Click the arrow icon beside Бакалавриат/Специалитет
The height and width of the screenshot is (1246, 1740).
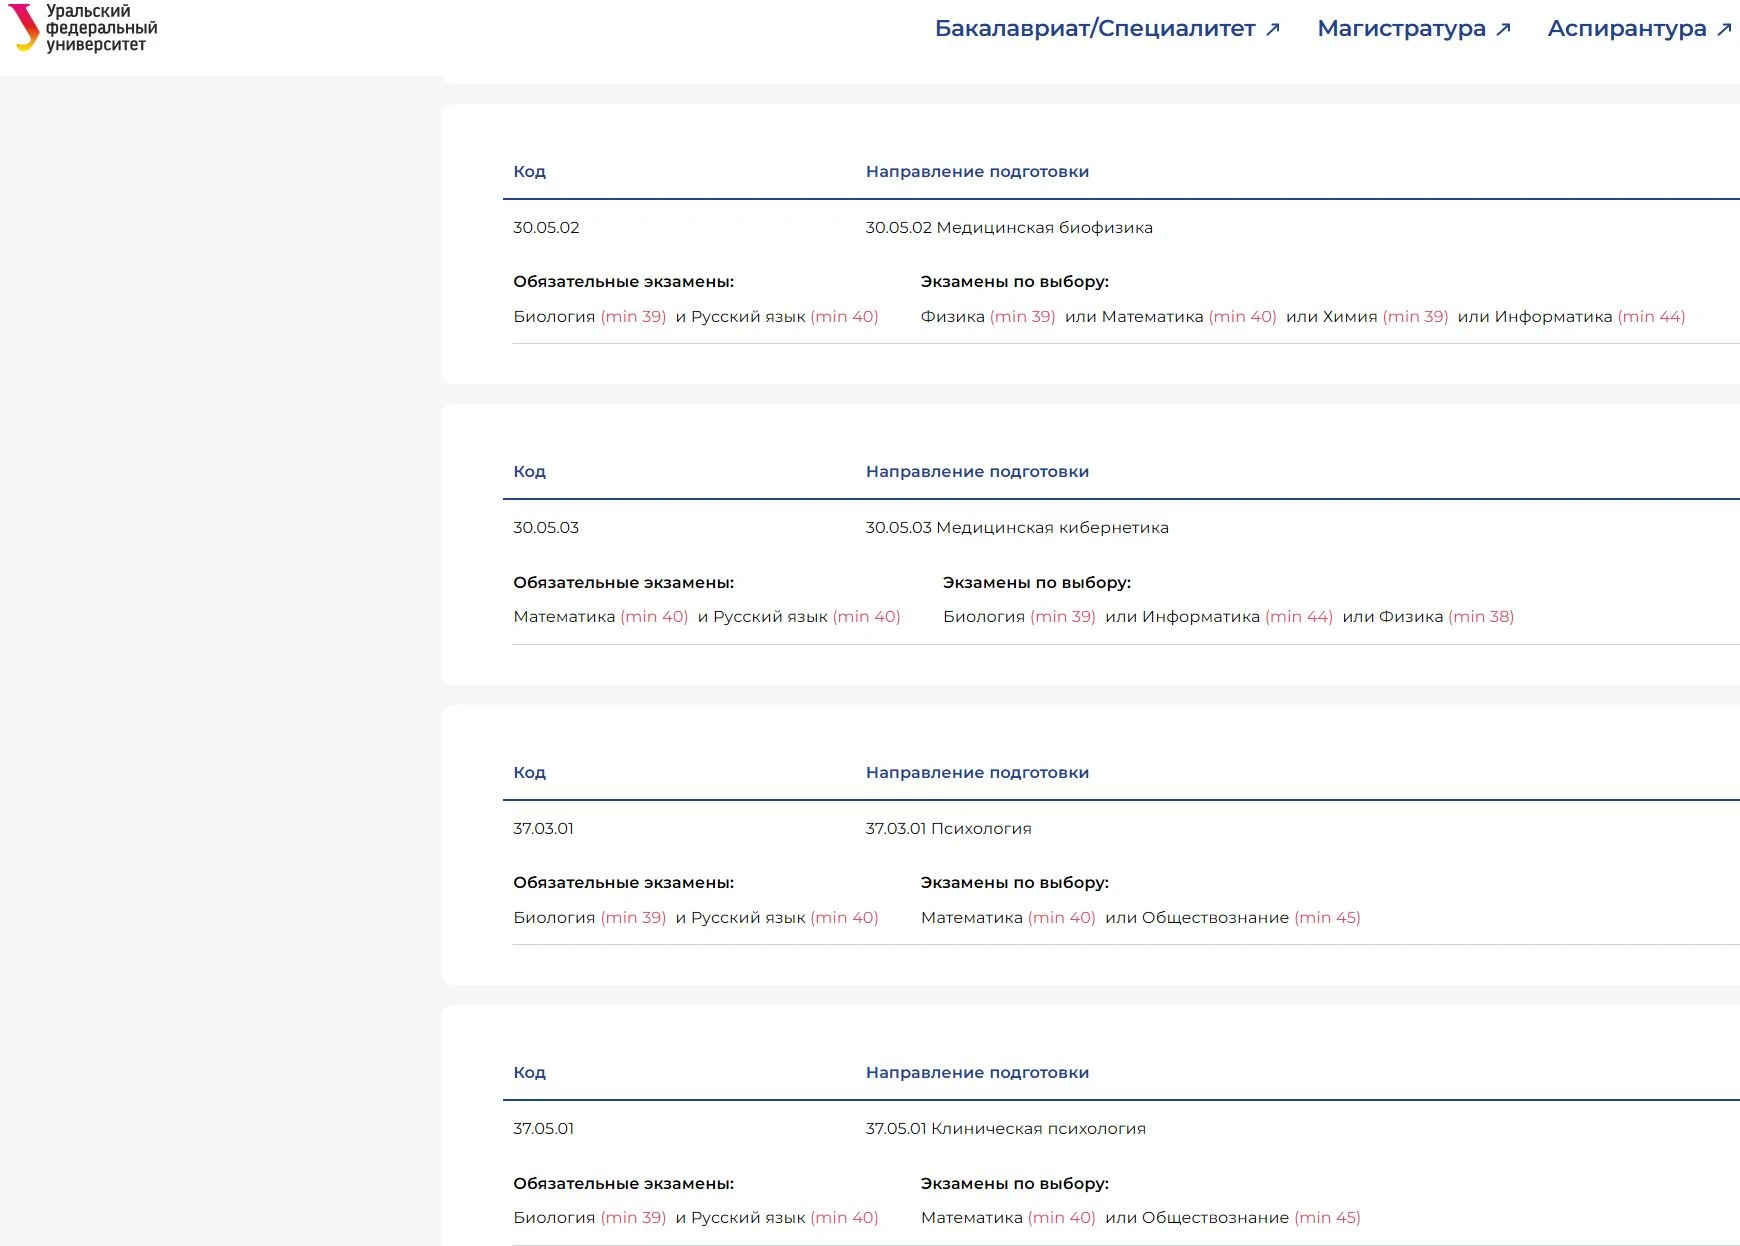click(1273, 30)
